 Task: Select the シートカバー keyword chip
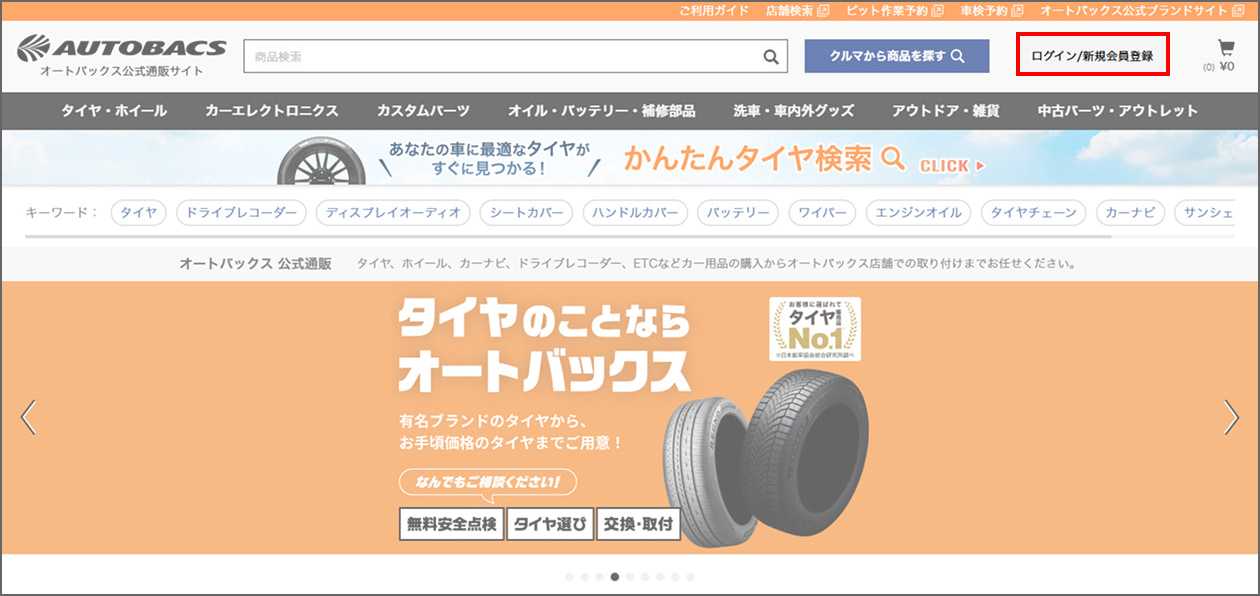pyautogui.click(x=526, y=213)
